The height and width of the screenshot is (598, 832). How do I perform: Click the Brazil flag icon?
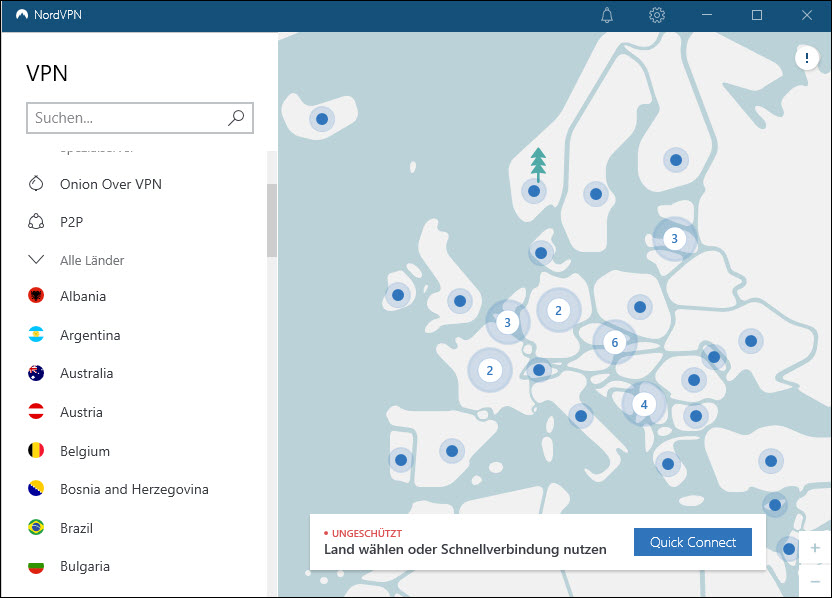click(37, 528)
